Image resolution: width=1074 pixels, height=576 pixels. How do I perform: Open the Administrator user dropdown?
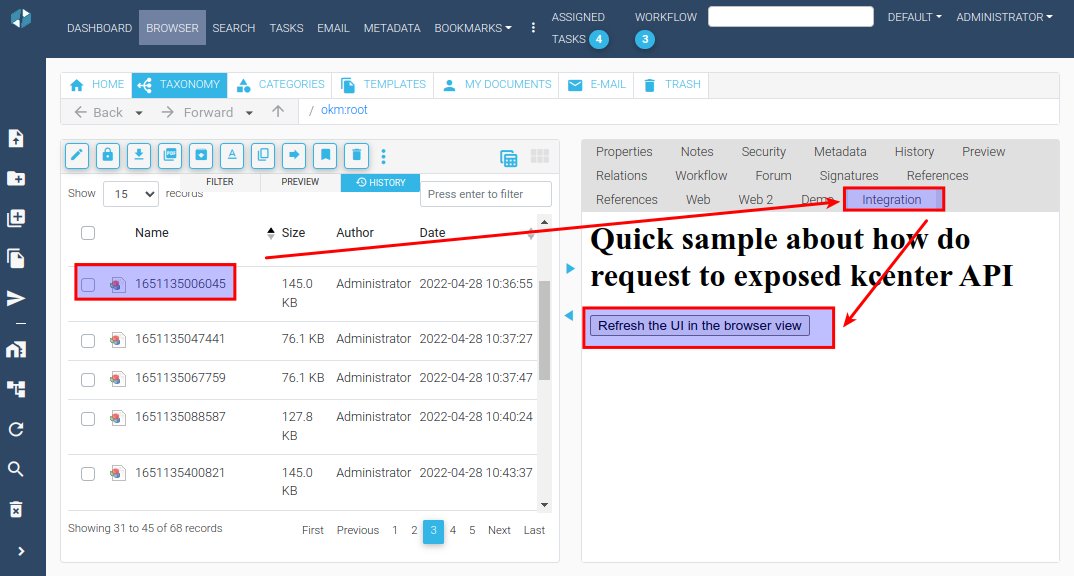(x=1004, y=17)
